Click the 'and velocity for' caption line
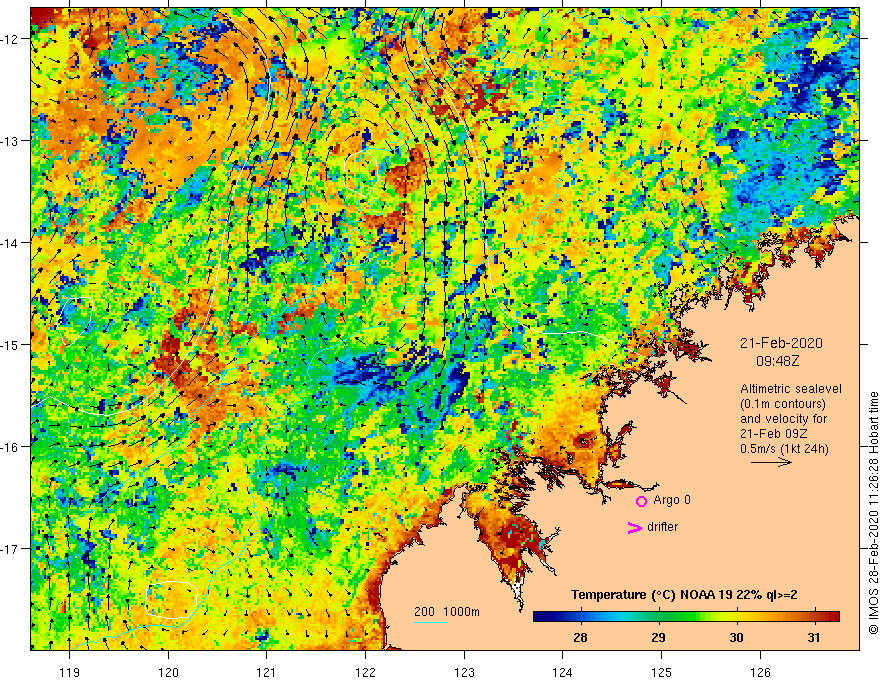Image resolution: width=880 pixels, height=680 pixels. pos(783,419)
